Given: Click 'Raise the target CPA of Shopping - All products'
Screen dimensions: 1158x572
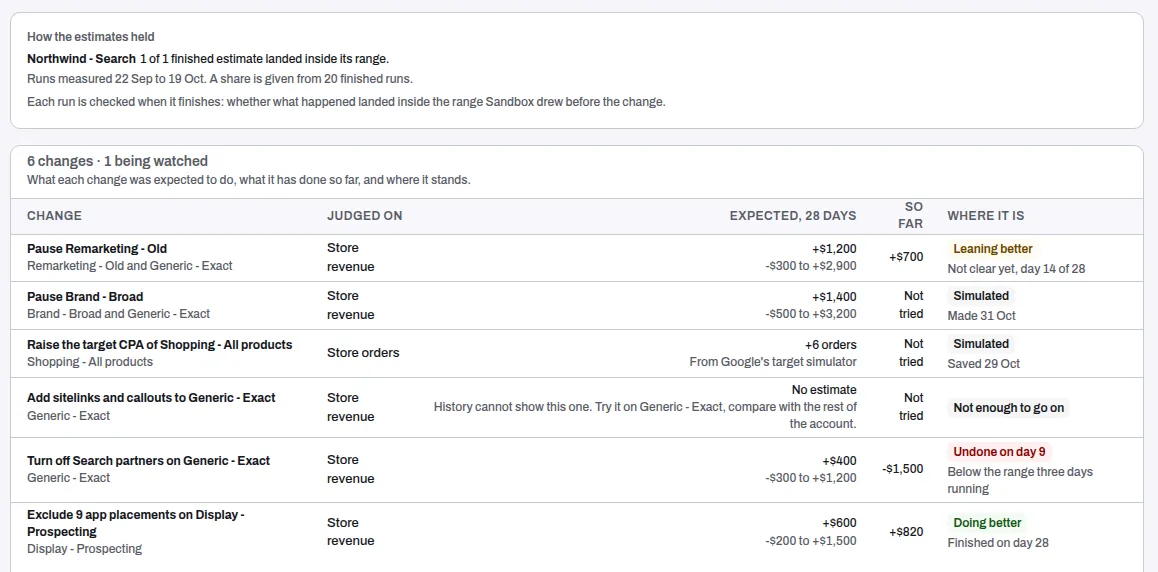Looking at the screenshot, I should point(160,345).
